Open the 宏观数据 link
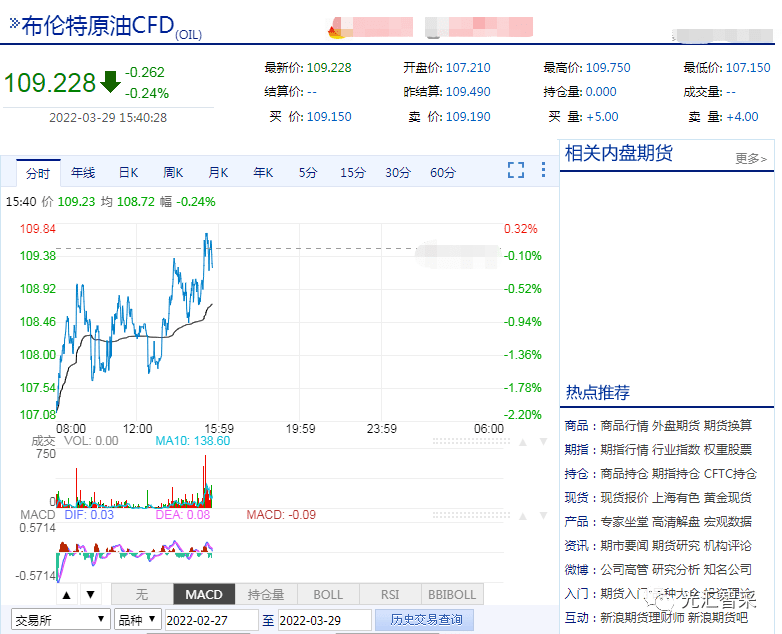Viewport: 782px width, 634px height. [728, 522]
